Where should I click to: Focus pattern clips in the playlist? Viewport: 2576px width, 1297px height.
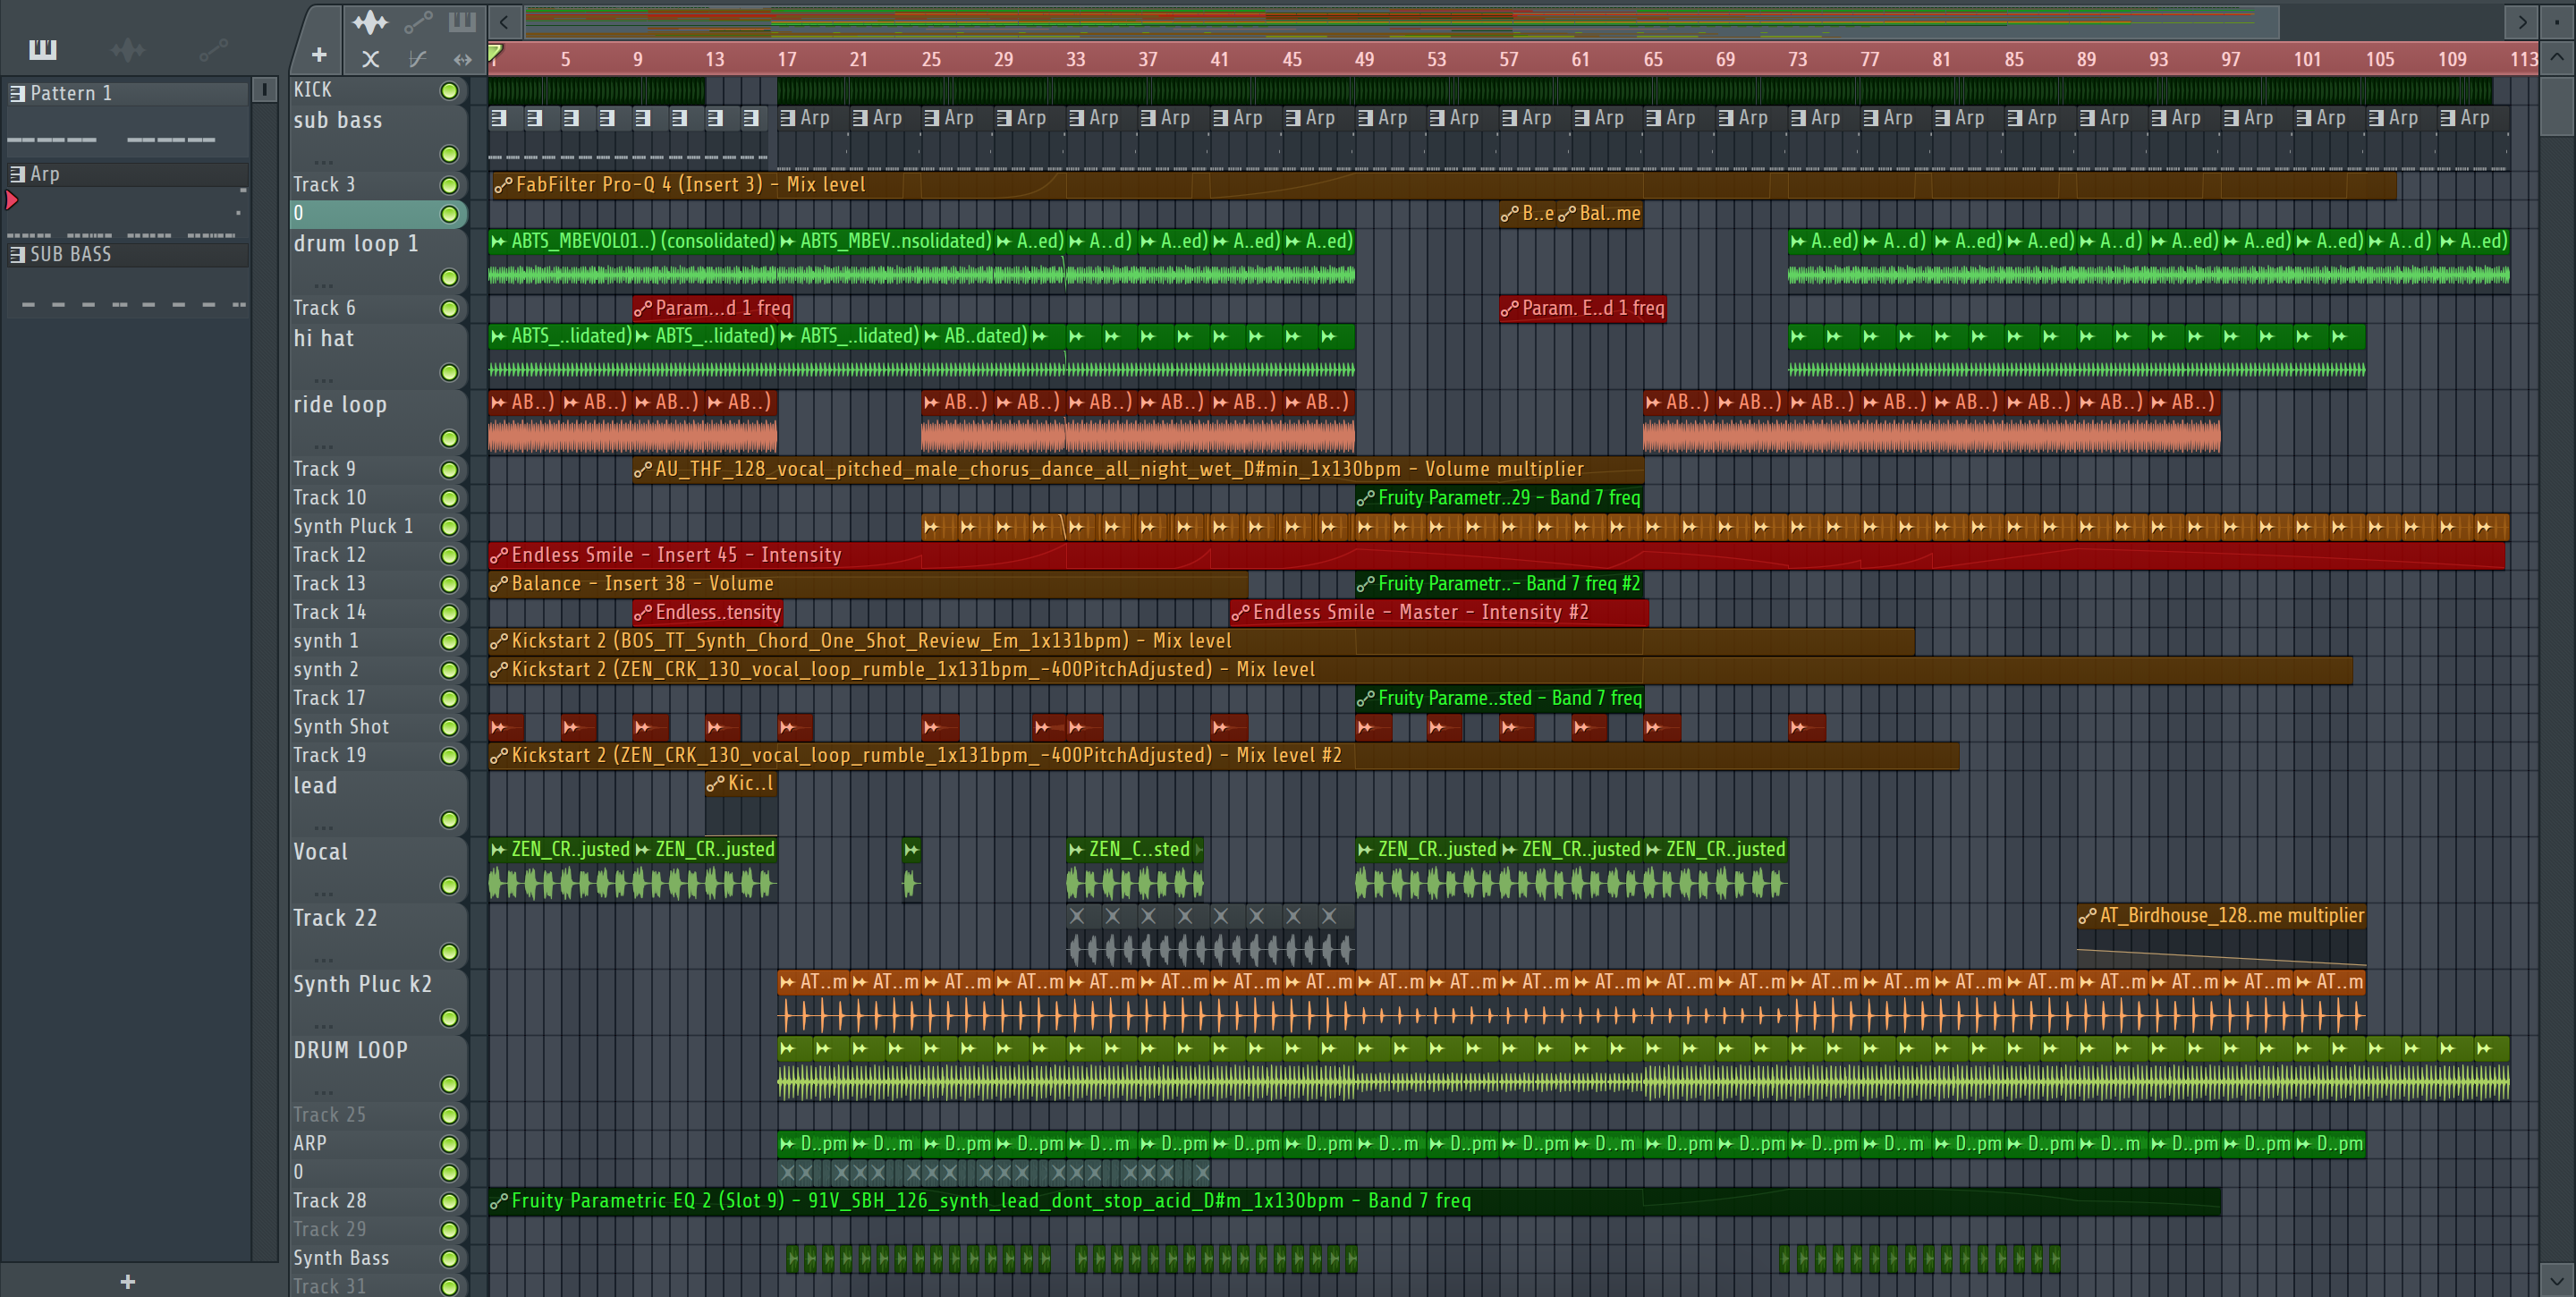(462, 21)
